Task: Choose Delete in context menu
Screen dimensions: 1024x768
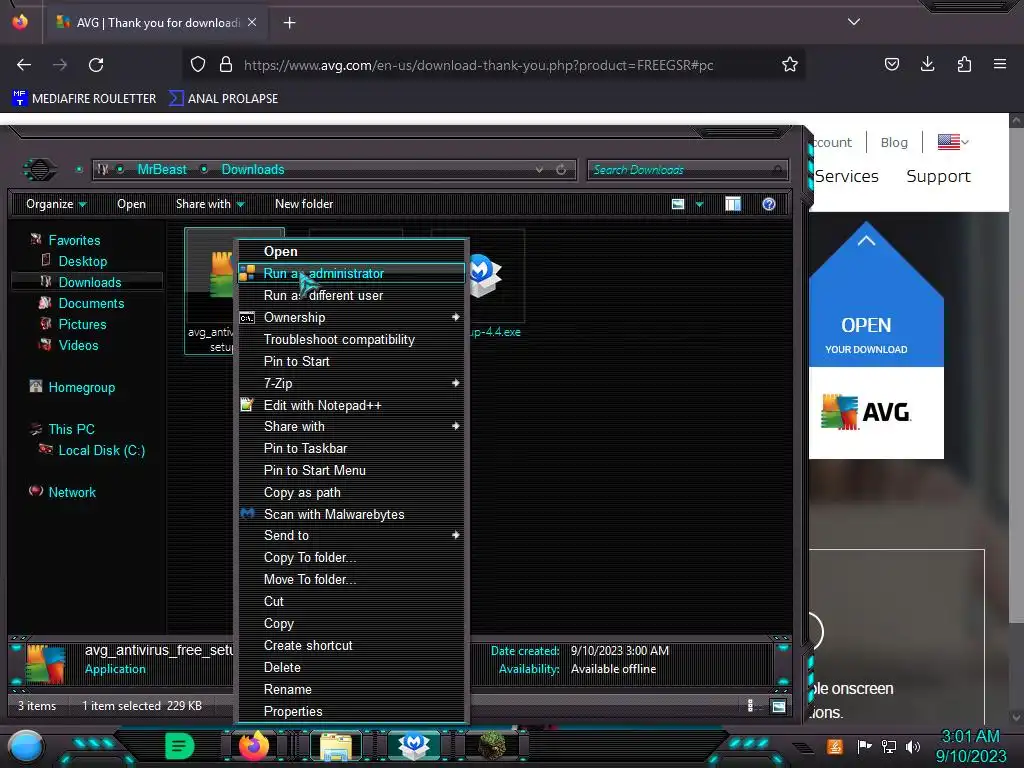Action: (351, 667)
